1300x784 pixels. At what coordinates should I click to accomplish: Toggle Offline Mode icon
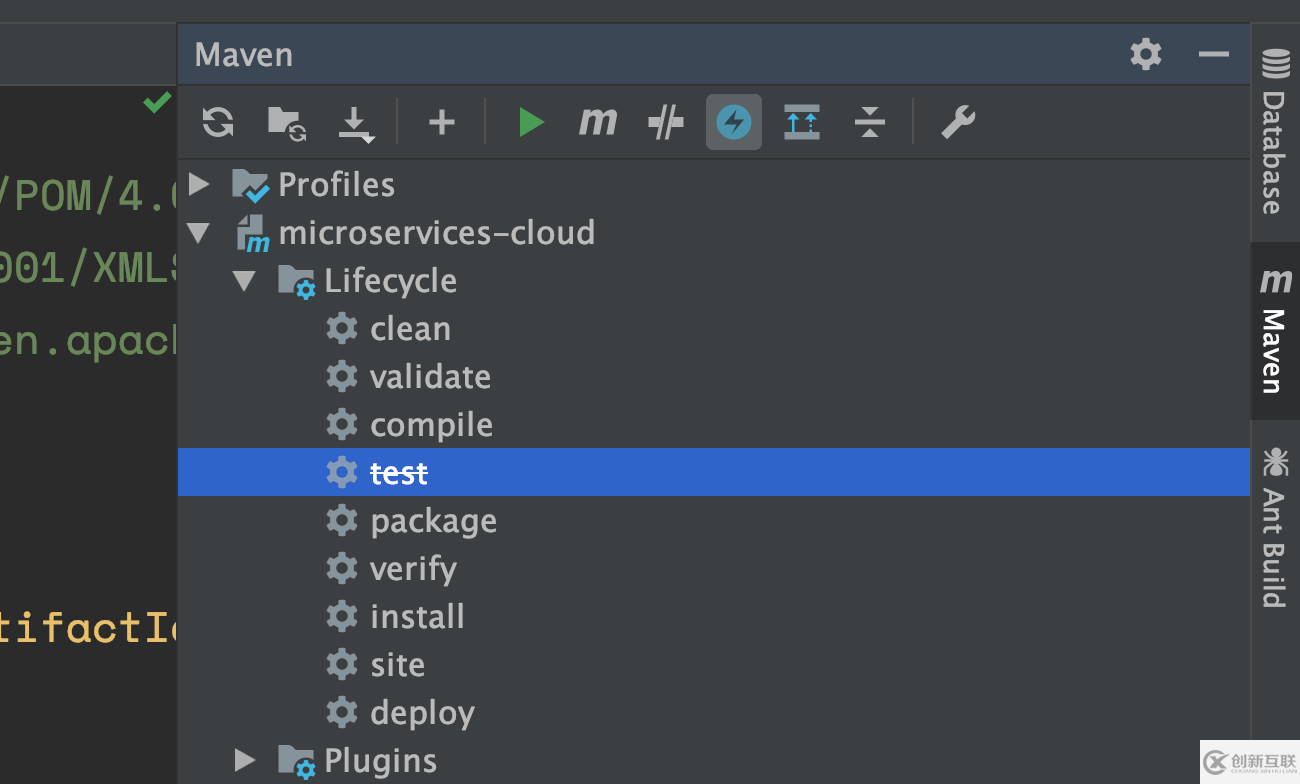(x=666, y=122)
